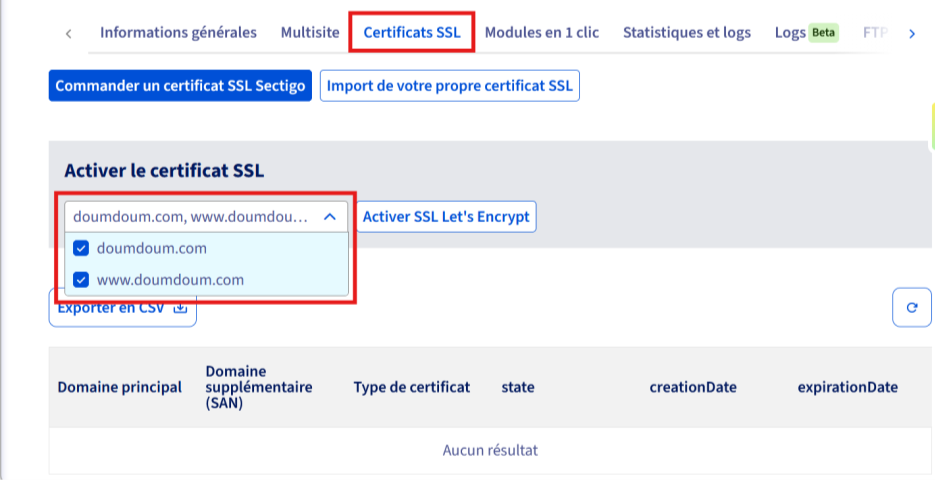Go to the Modules en 1 clic tab
Viewport: 935px width, 480px height.
pyautogui.click(x=541, y=33)
